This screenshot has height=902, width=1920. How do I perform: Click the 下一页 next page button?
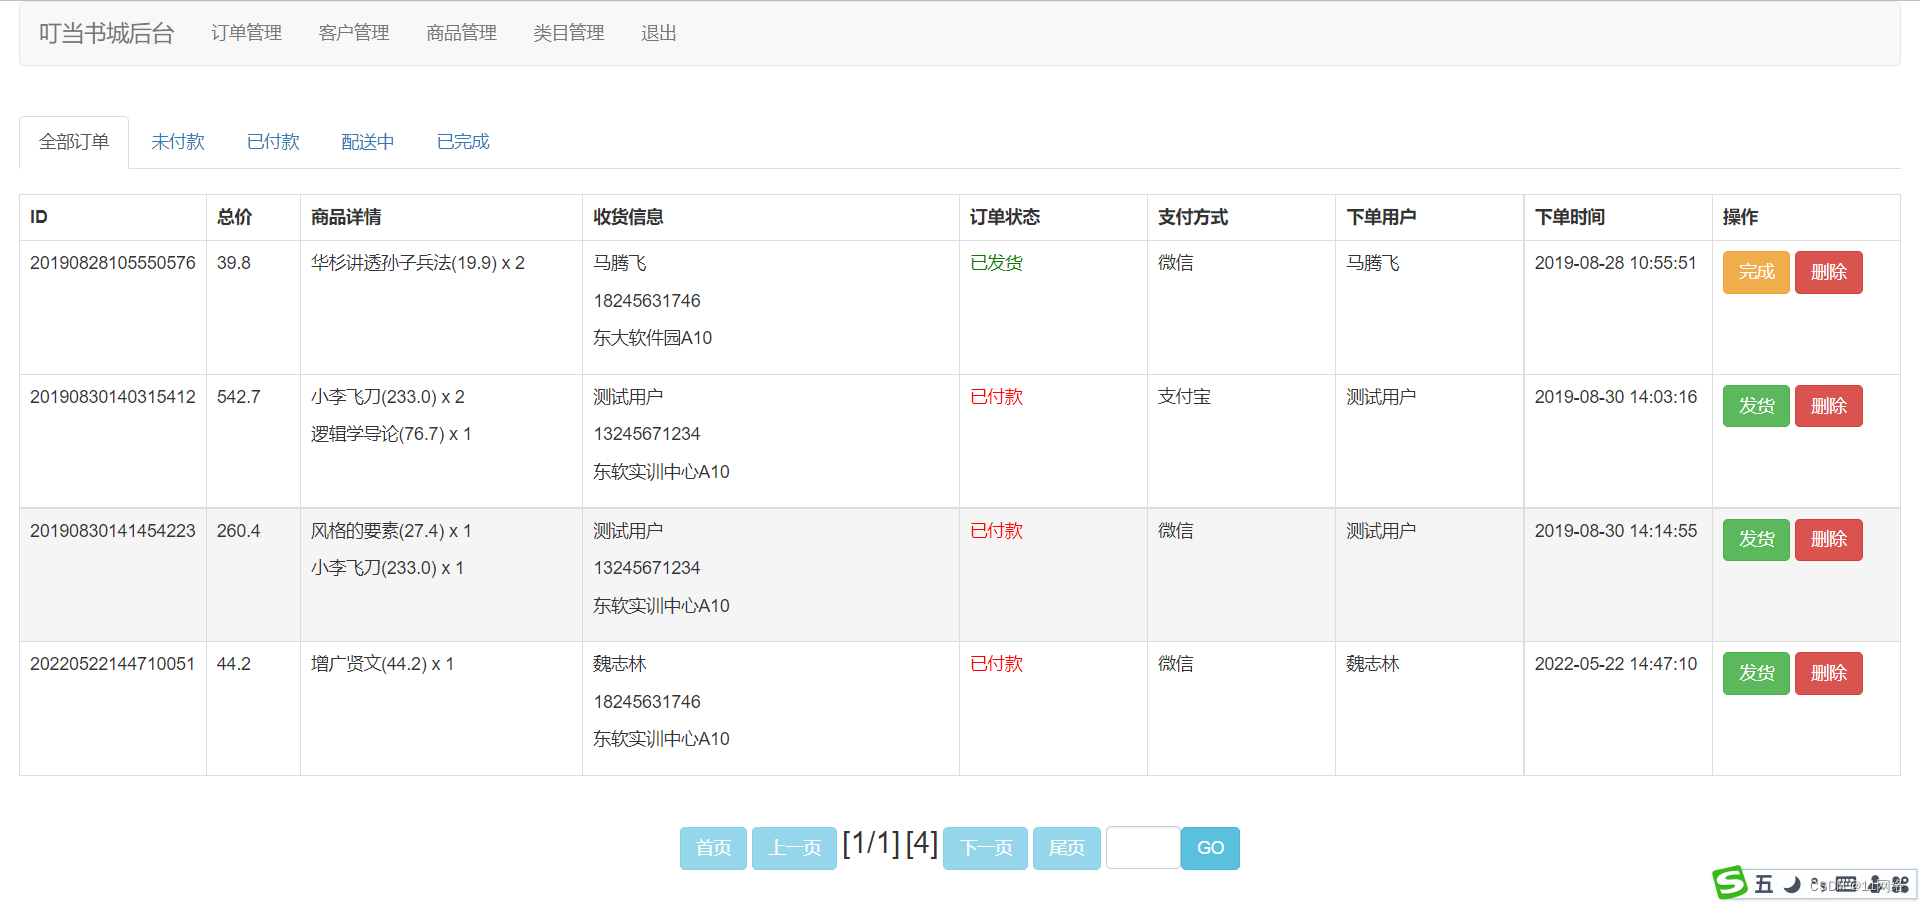click(985, 848)
